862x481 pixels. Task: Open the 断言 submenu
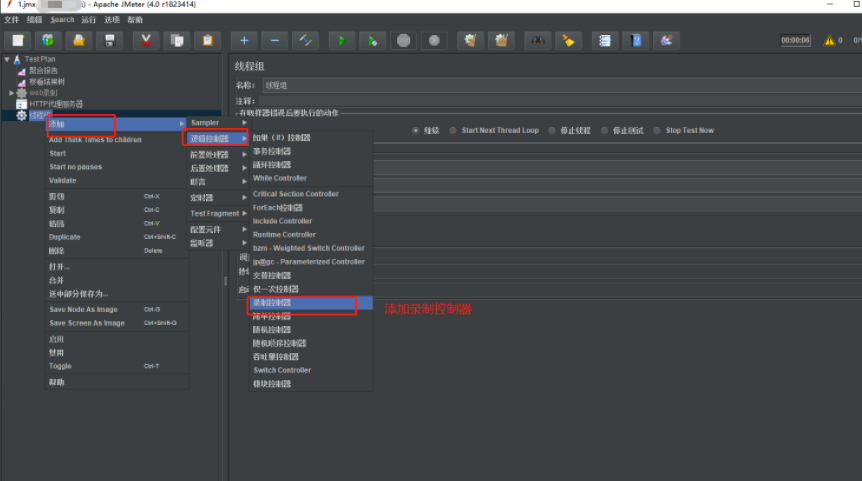(218, 181)
